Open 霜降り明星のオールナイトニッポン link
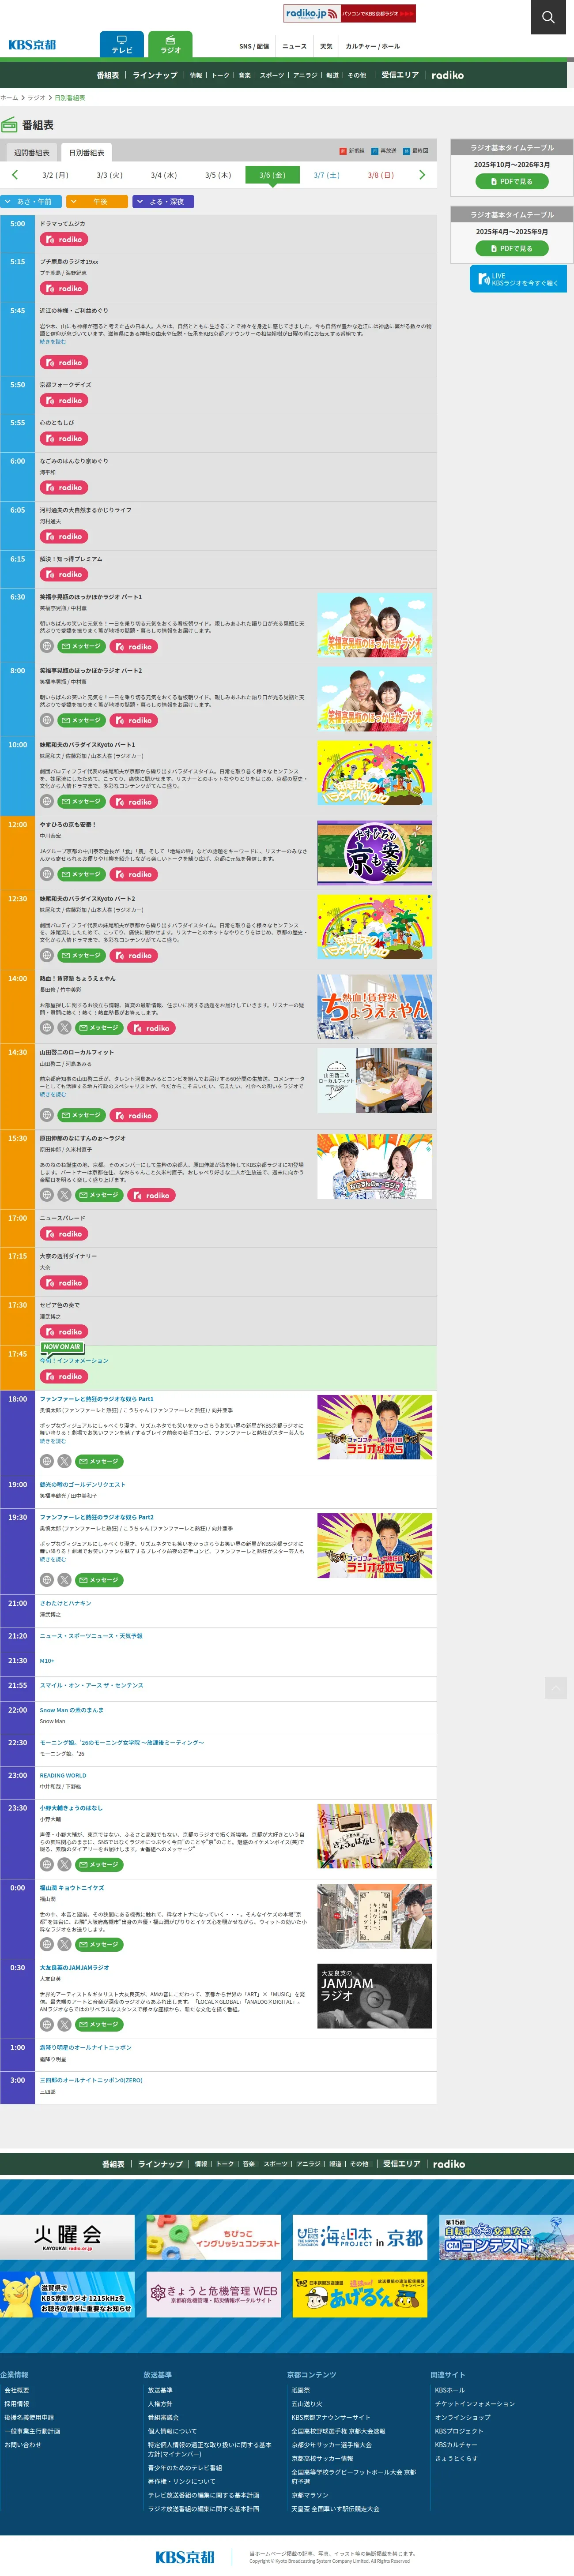 [85, 2048]
